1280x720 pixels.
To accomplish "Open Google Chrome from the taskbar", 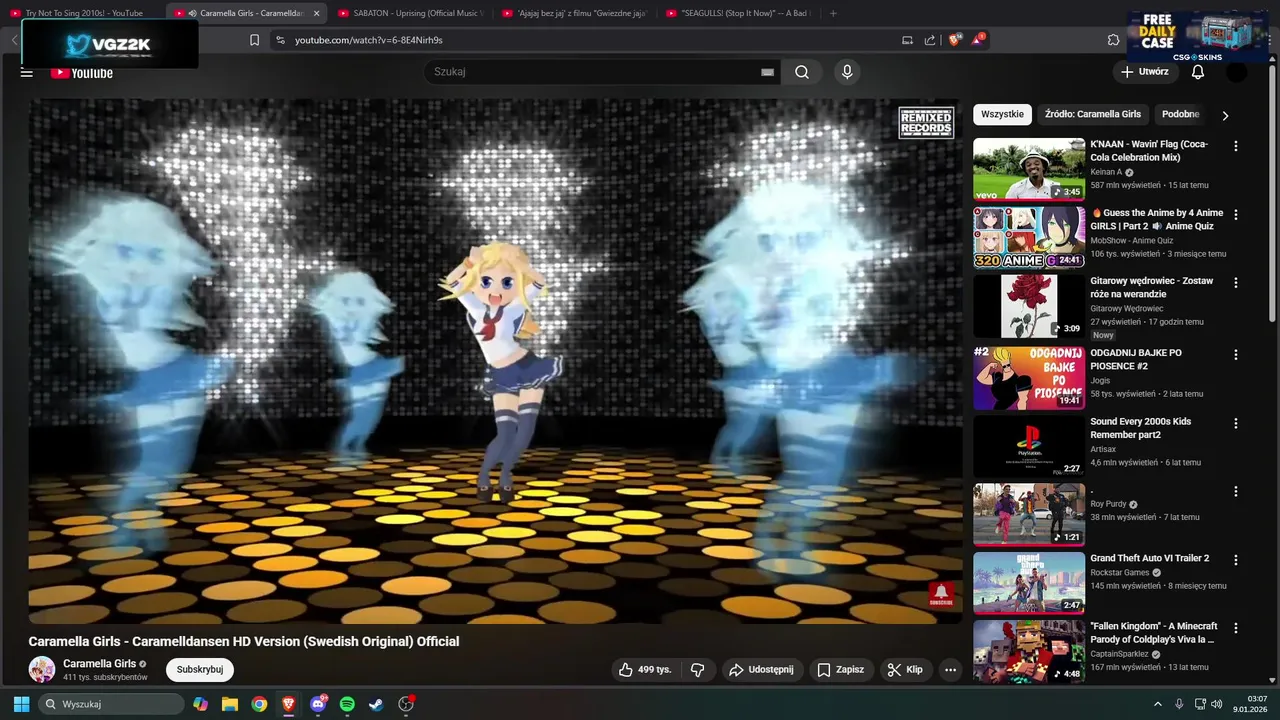I will pyautogui.click(x=259, y=704).
